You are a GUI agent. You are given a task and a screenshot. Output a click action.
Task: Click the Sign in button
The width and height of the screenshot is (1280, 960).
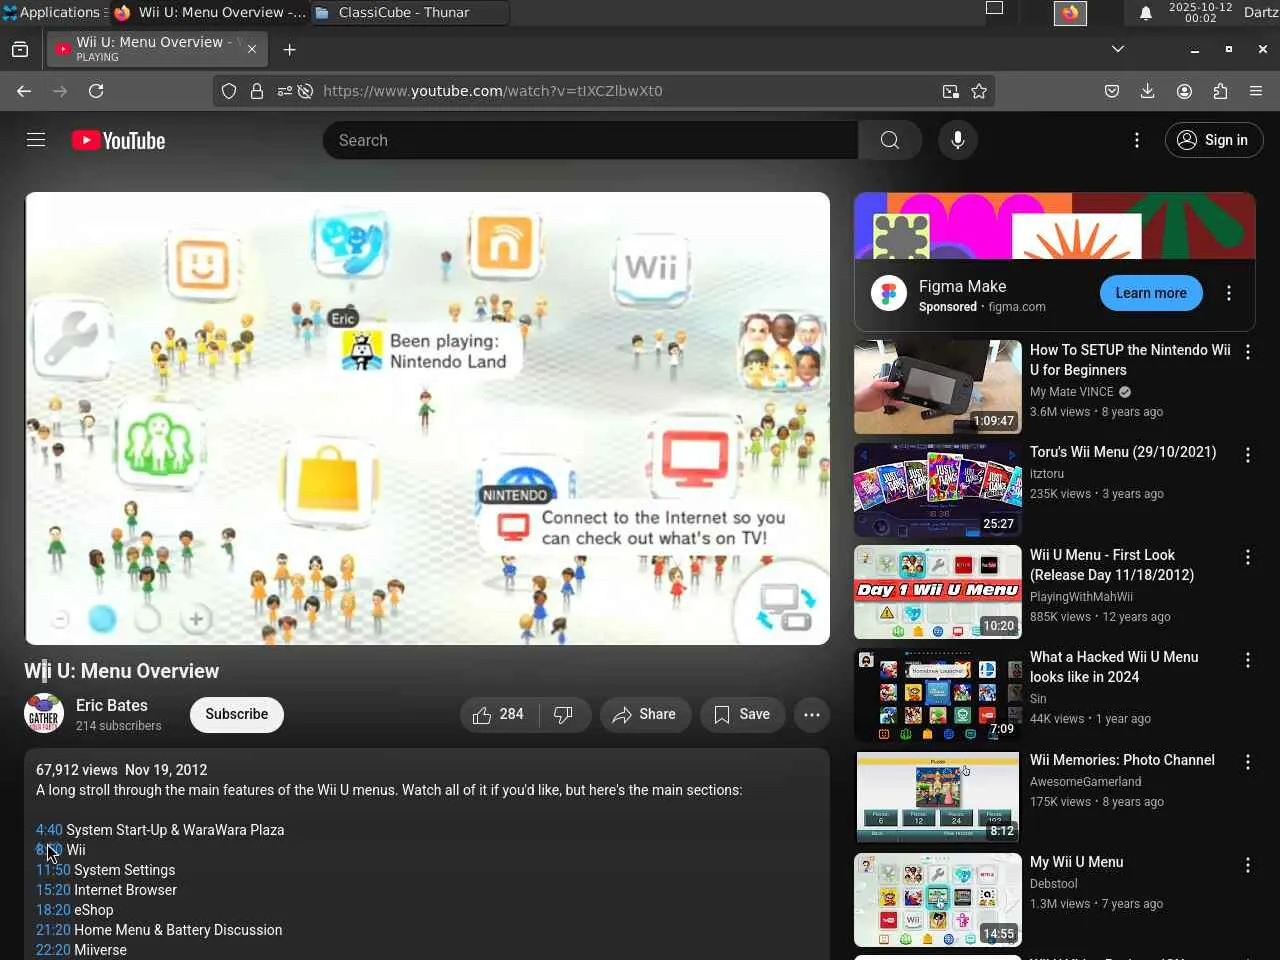point(1213,140)
